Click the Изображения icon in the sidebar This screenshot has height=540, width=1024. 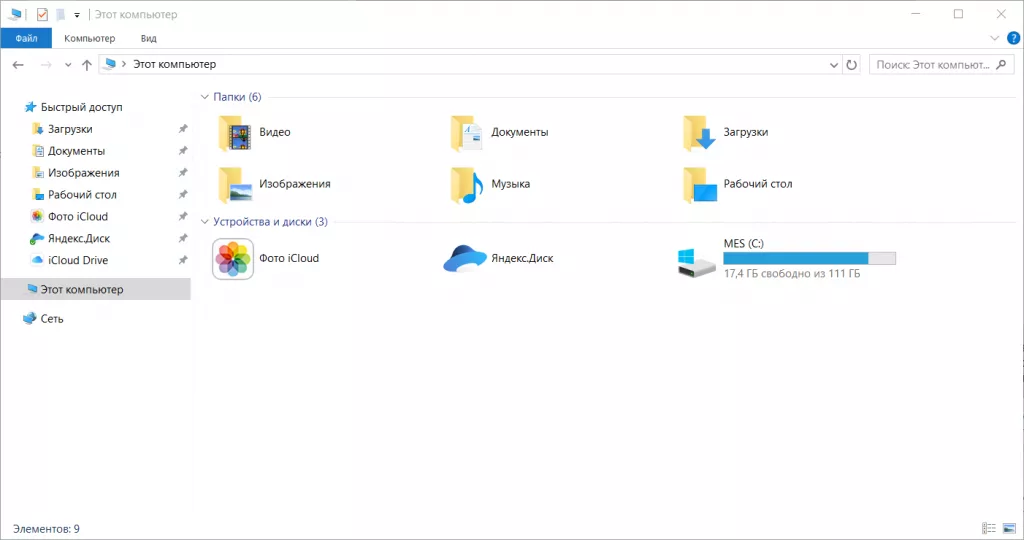(x=38, y=172)
